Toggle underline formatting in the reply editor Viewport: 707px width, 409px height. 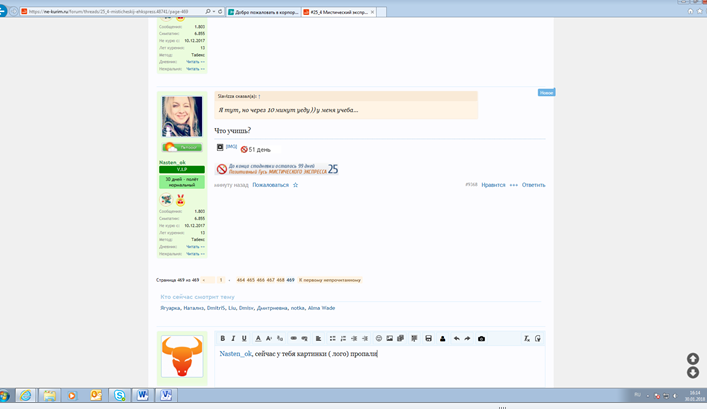[244, 338]
